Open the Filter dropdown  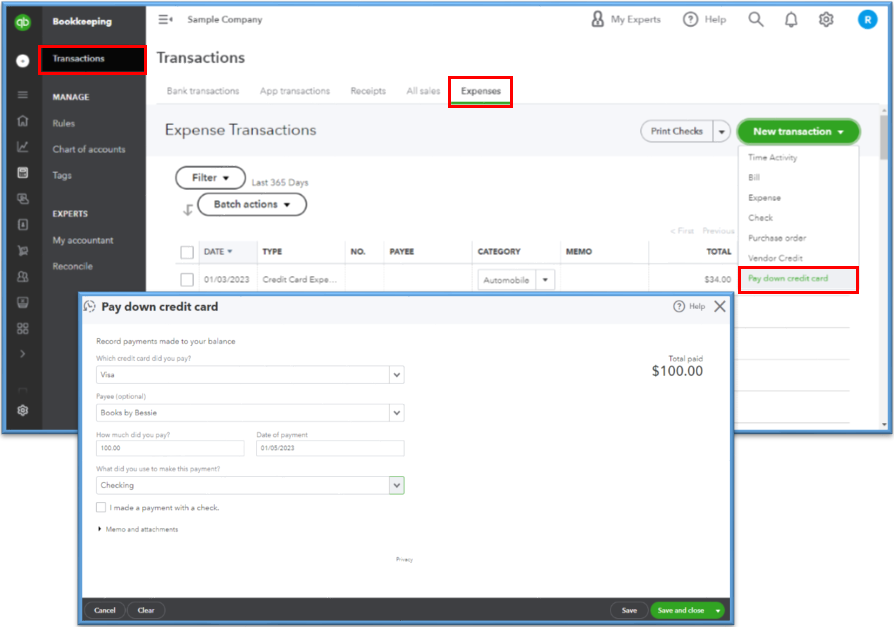[x=210, y=178]
